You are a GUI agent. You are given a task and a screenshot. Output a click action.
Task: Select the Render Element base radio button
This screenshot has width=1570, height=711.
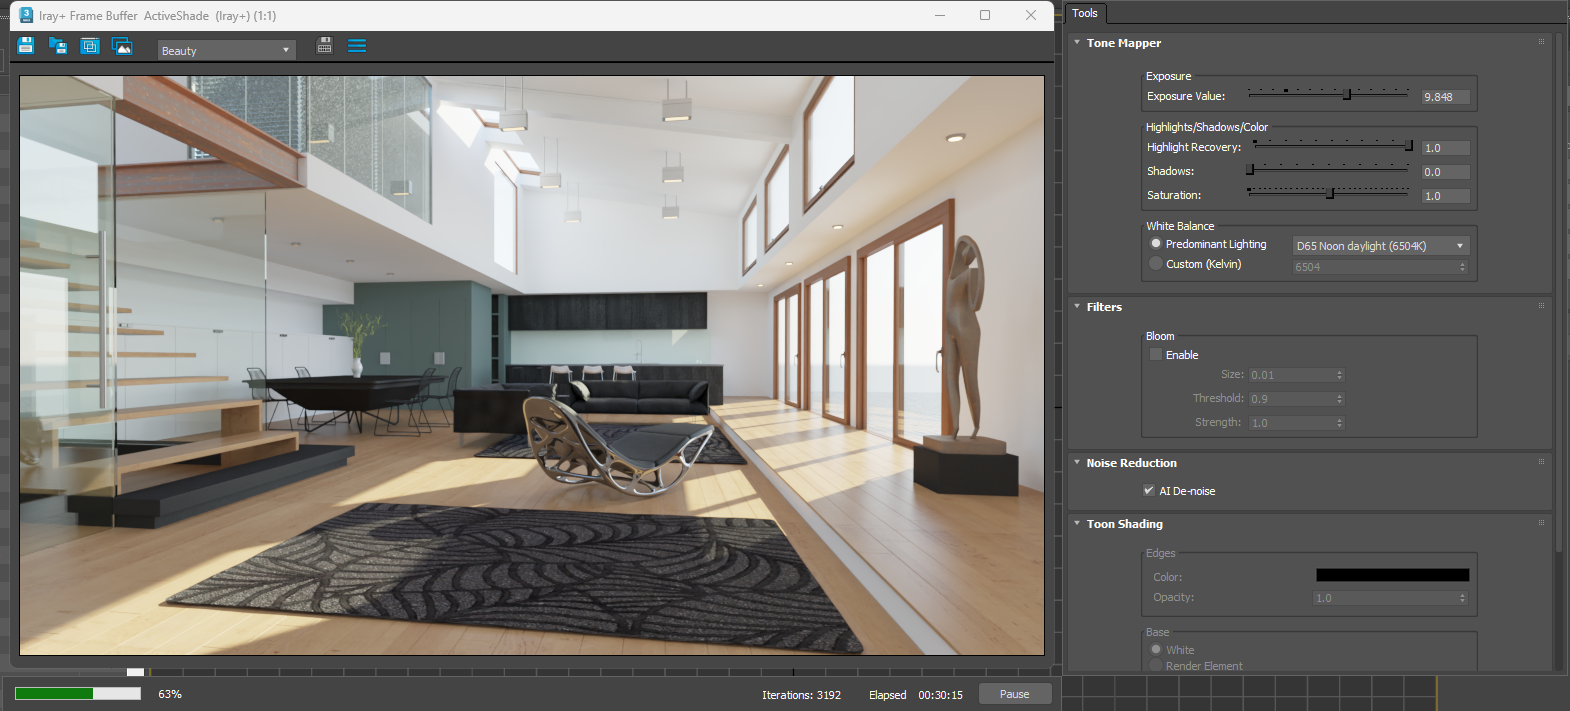pyautogui.click(x=1156, y=666)
